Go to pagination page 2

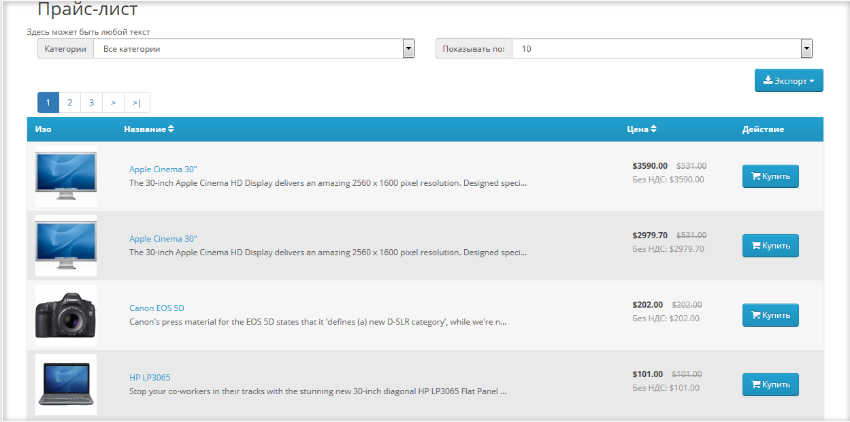pyautogui.click(x=70, y=103)
